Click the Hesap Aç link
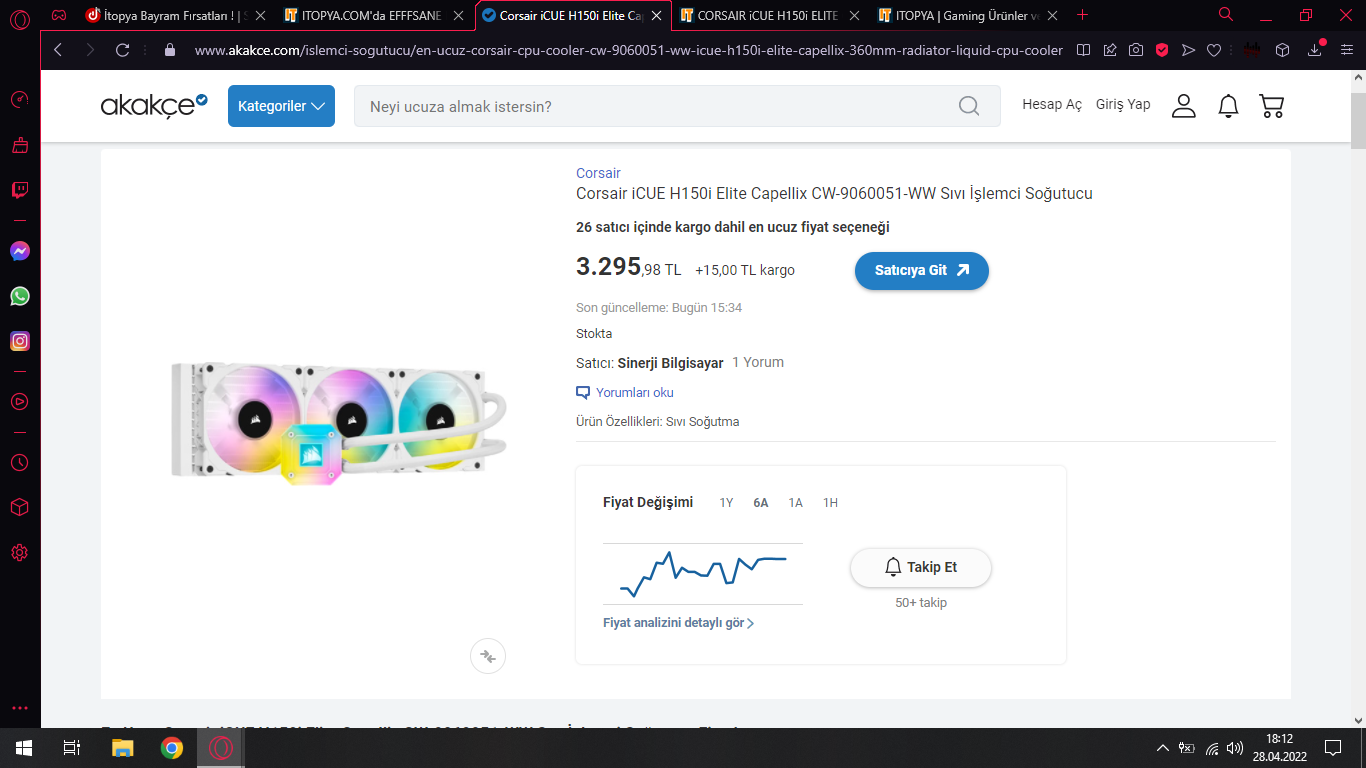 click(1052, 105)
